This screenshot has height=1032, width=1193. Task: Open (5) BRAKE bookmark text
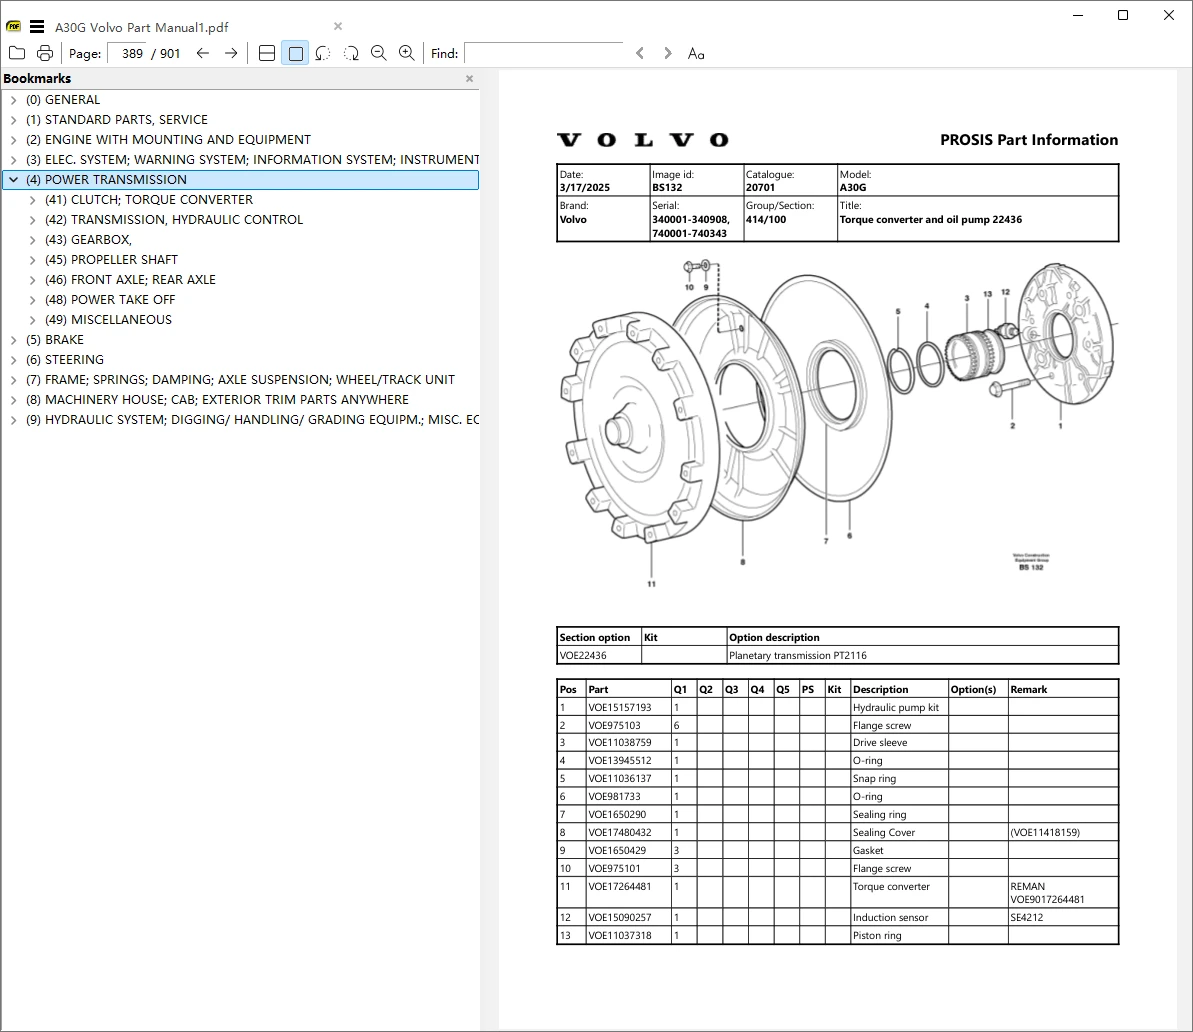point(55,339)
